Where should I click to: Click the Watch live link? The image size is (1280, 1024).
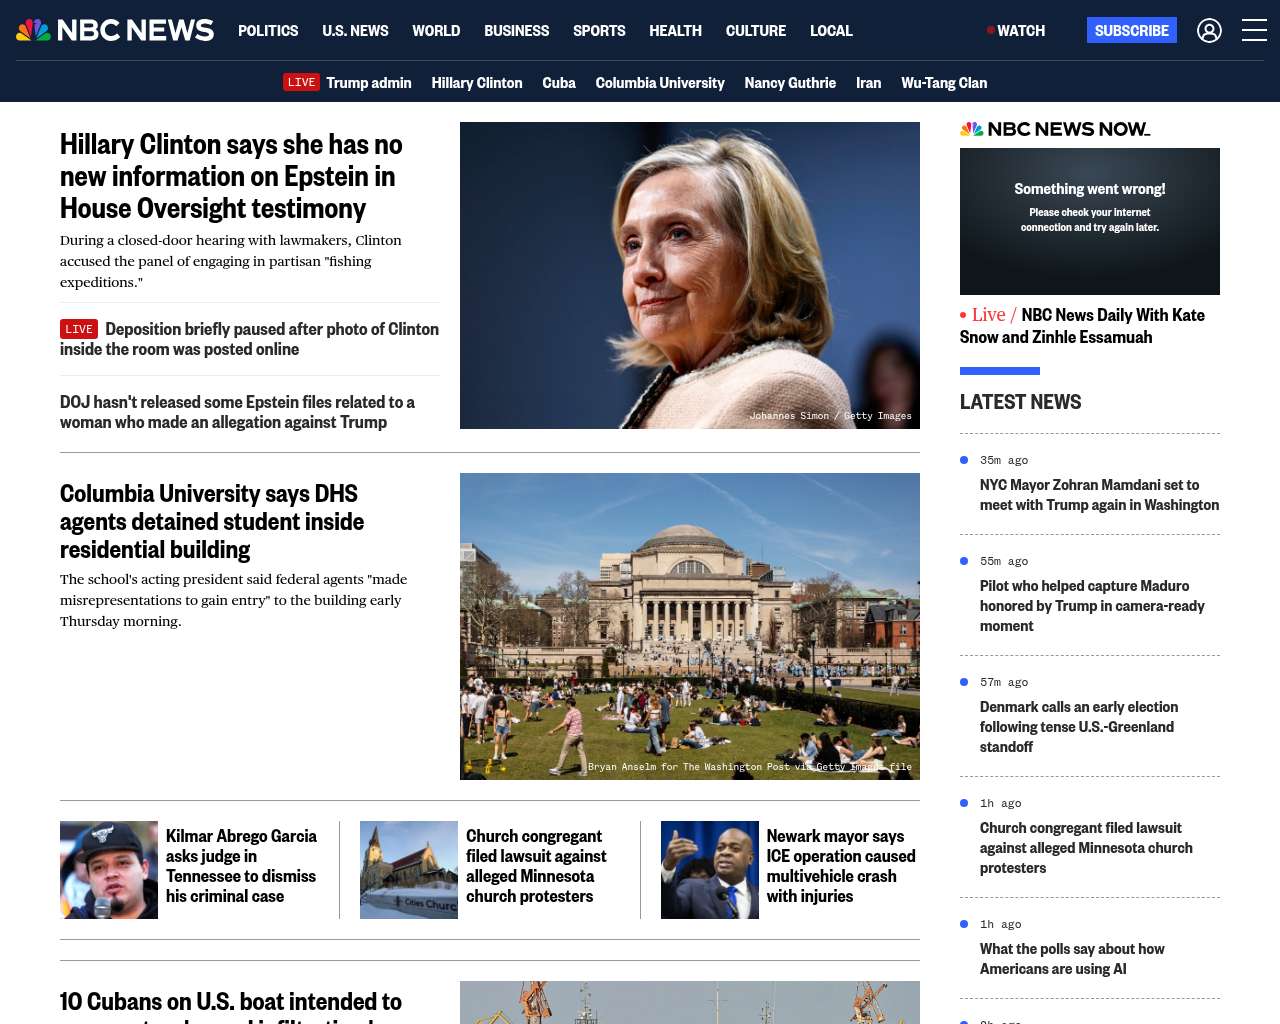[1016, 31]
